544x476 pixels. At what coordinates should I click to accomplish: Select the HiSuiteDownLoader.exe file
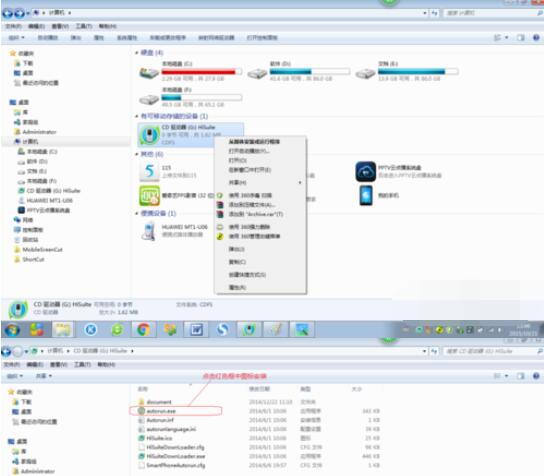pos(172,456)
